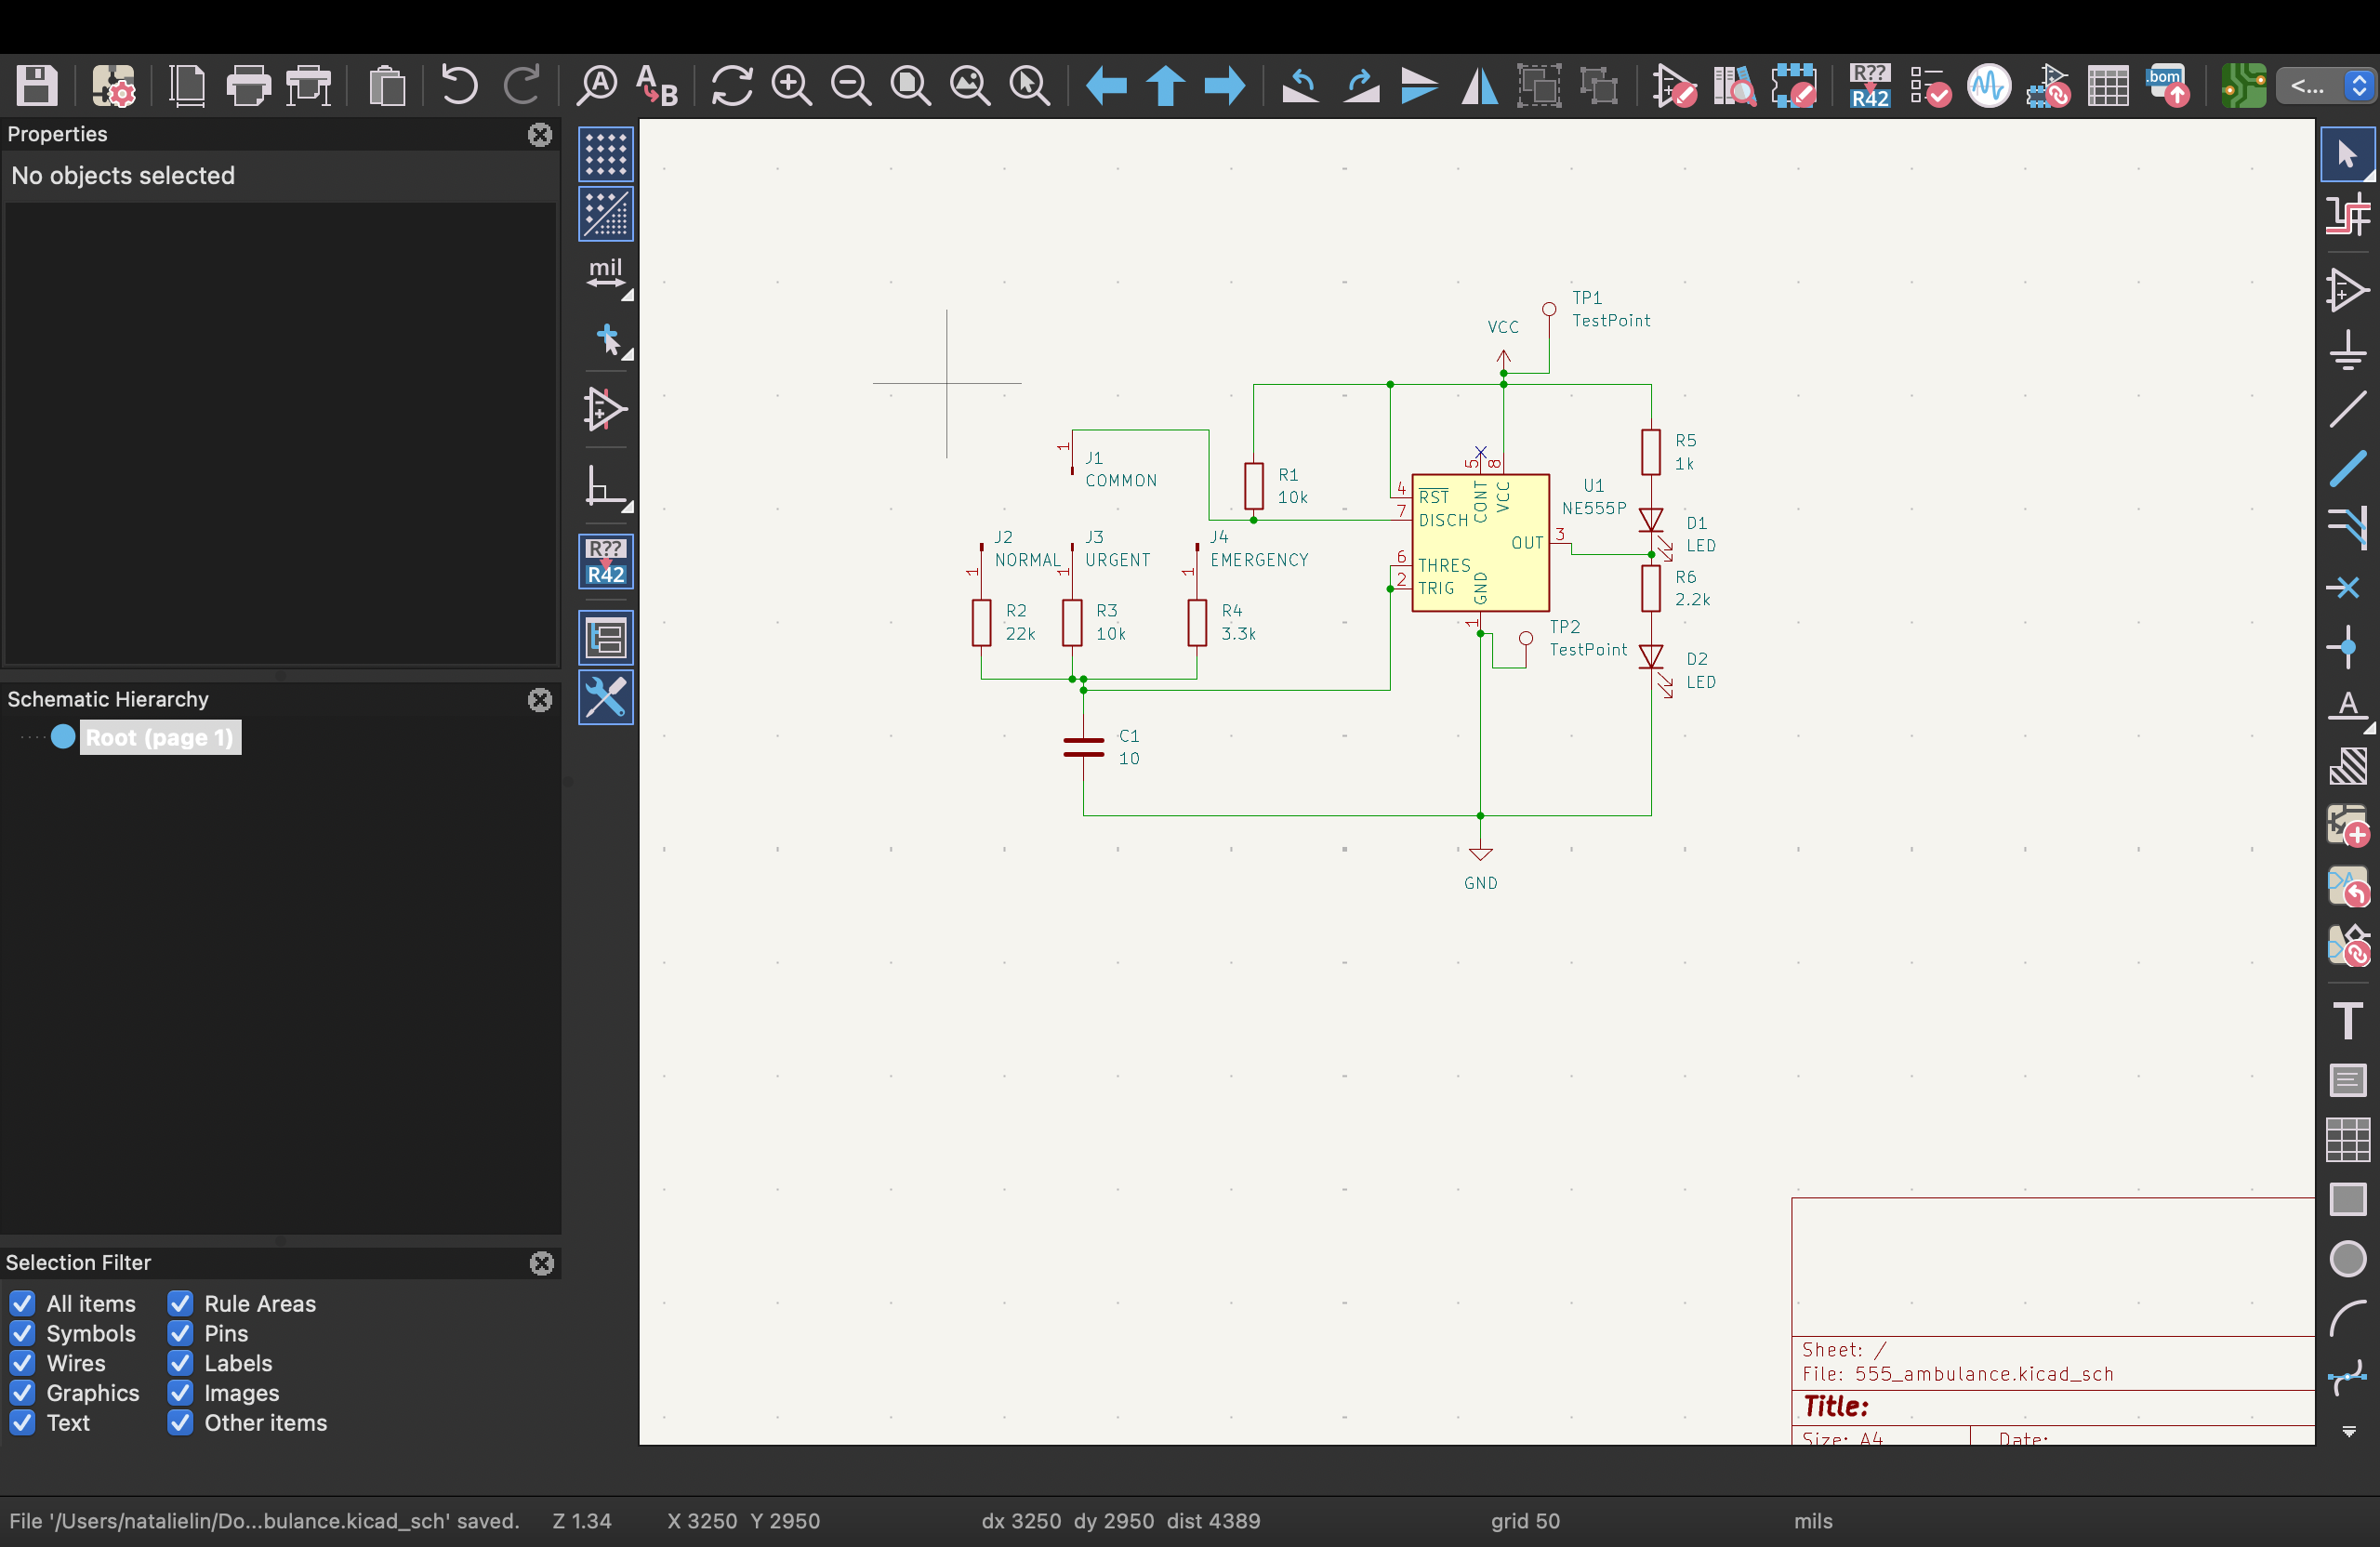Toggle grid display dots button

pyautogui.click(x=605, y=154)
